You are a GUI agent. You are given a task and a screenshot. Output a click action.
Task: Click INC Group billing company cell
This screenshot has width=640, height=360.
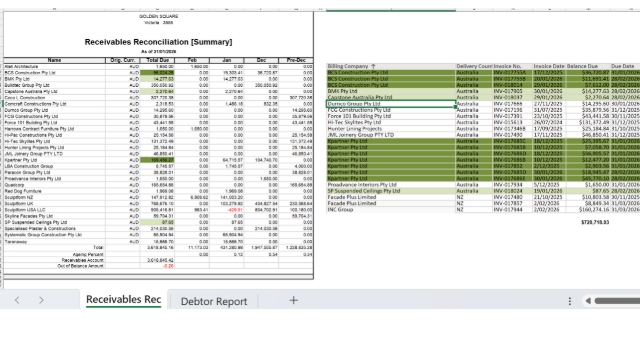coord(391,210)
